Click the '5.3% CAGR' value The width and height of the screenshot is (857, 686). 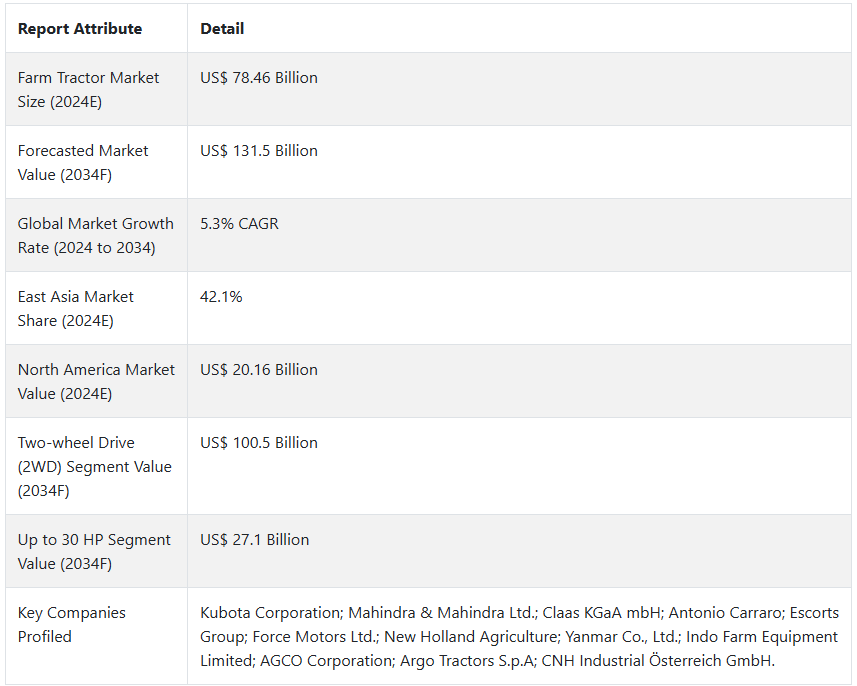(x=239, y=224)
